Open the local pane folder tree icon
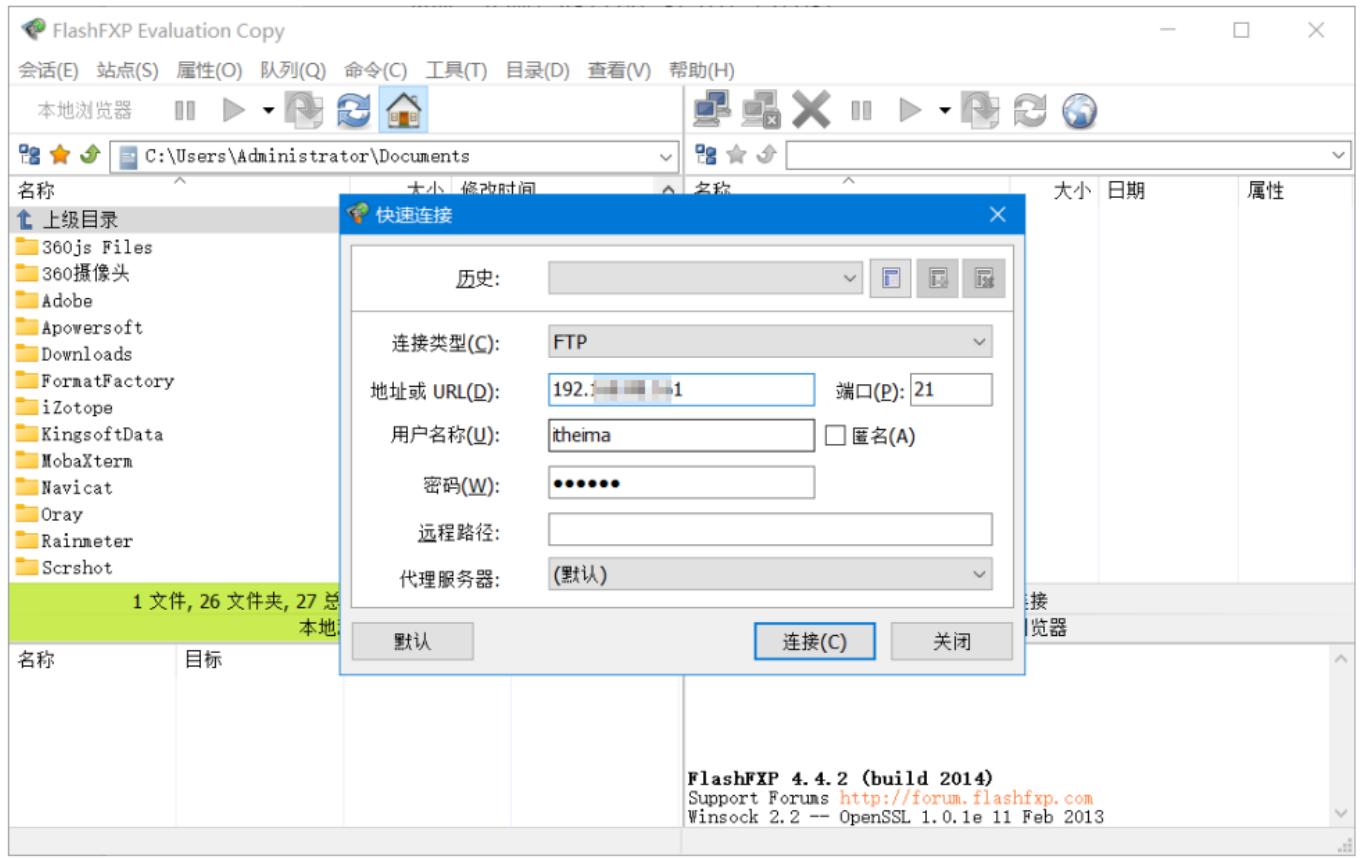 click(x=30, y=155)
